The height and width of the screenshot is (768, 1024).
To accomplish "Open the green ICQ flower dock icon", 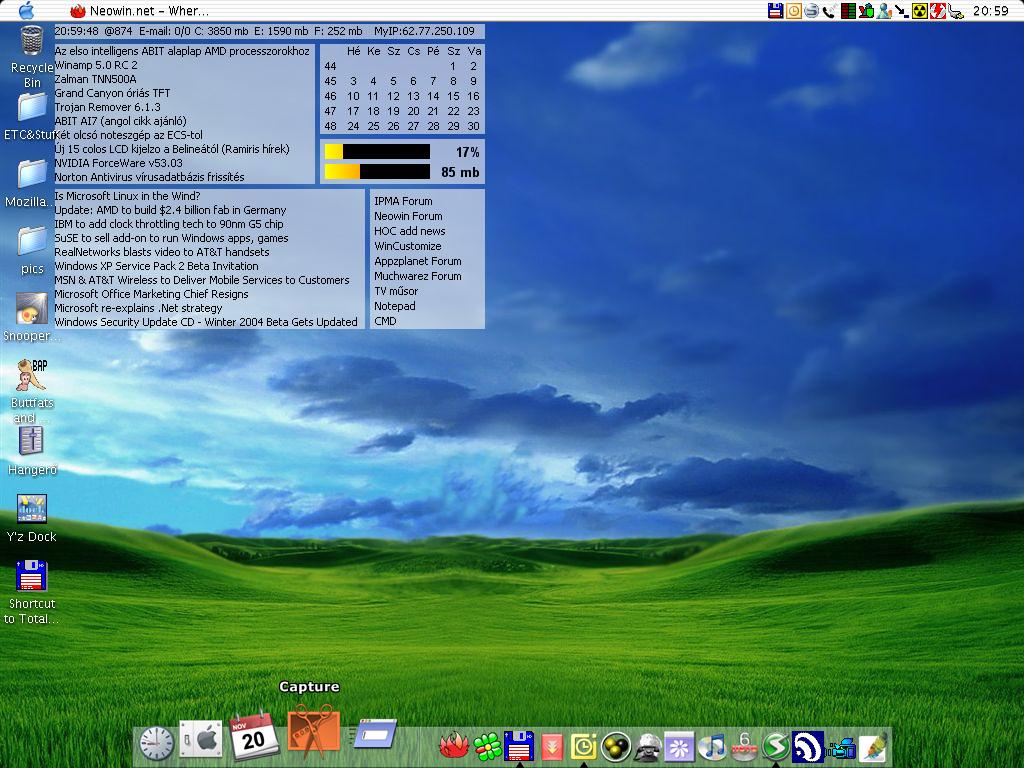I will (487, 746).
